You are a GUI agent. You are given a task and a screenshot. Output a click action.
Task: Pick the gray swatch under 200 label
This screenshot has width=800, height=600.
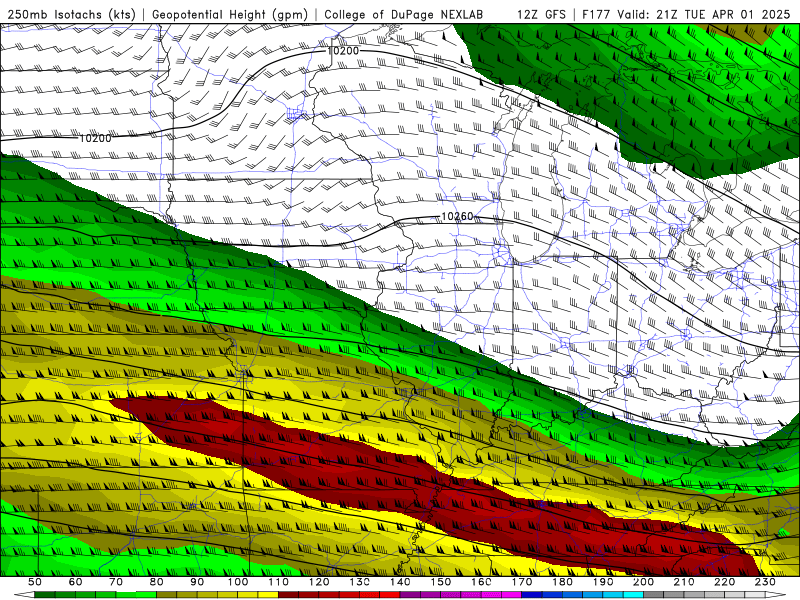point(654,595)
